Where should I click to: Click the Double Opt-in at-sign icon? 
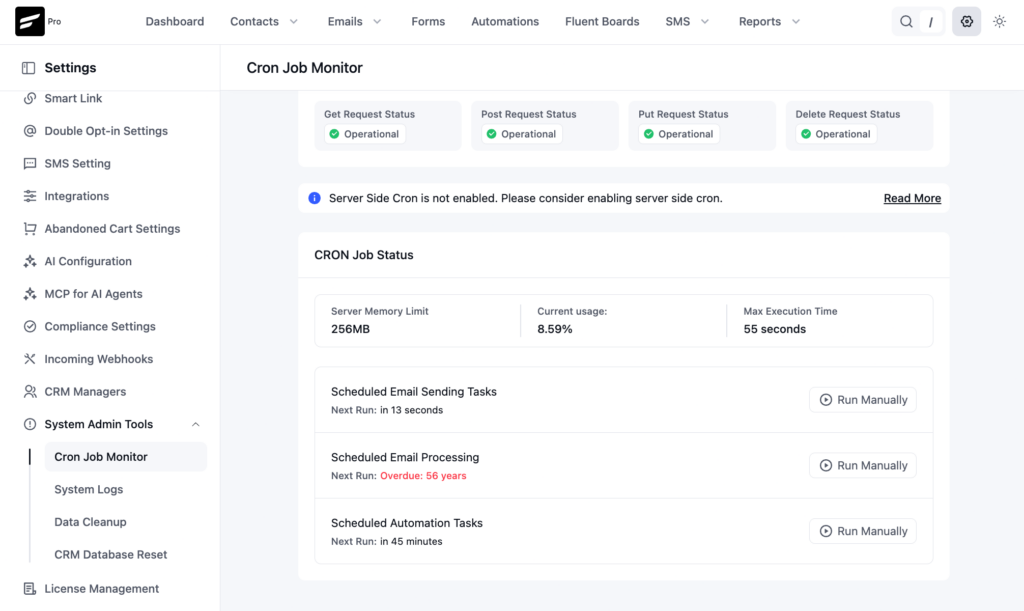click(29, 131)
